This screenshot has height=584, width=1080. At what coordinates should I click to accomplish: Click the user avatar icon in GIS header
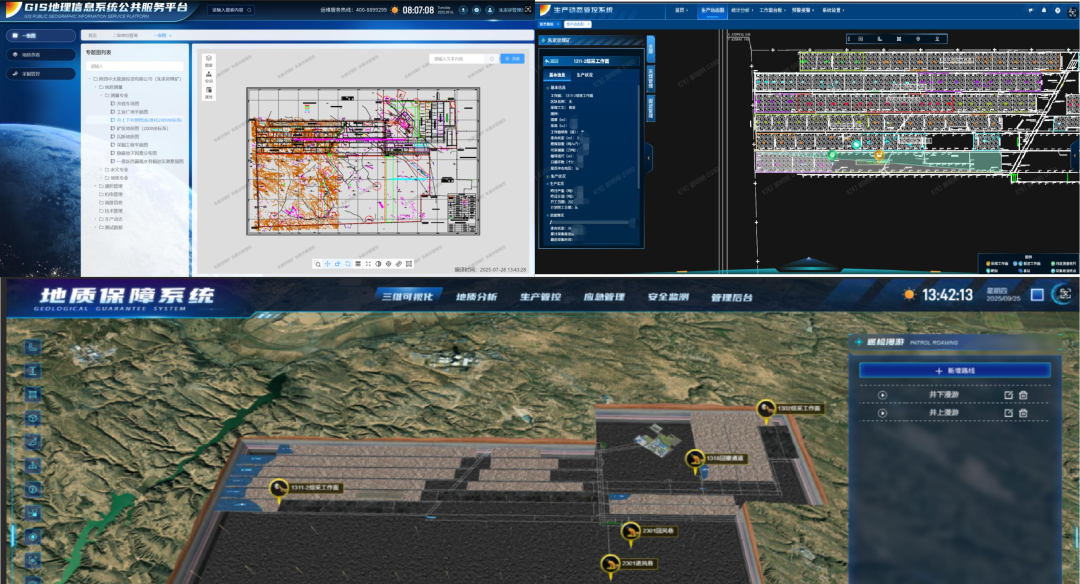coord(491,10)
